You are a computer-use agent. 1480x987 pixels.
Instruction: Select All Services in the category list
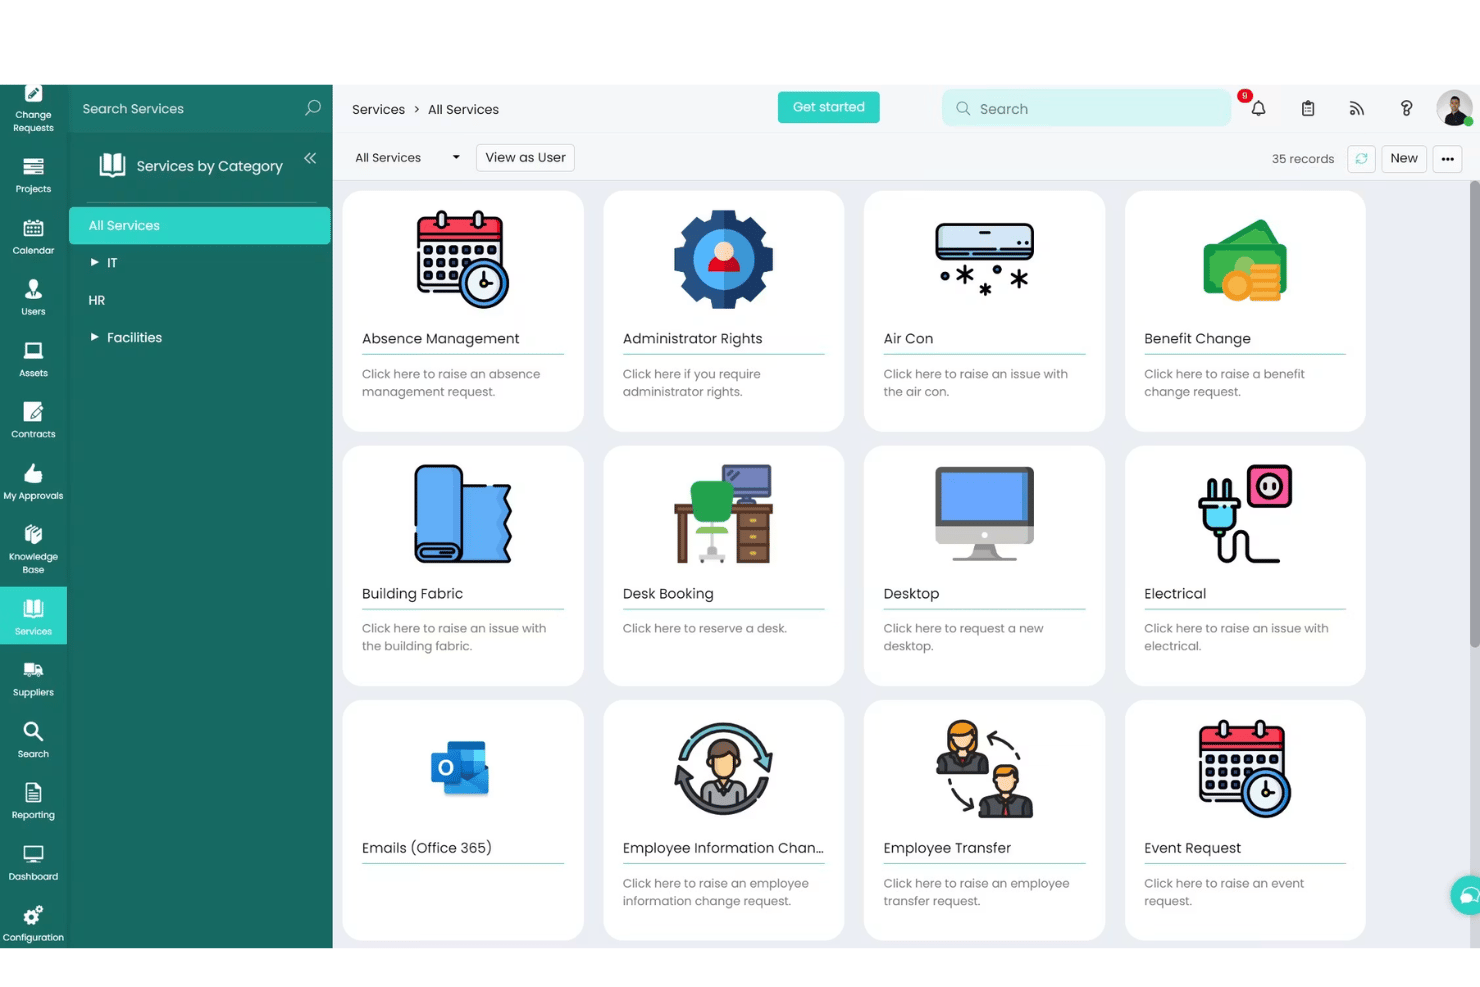[x=200, y=225]
